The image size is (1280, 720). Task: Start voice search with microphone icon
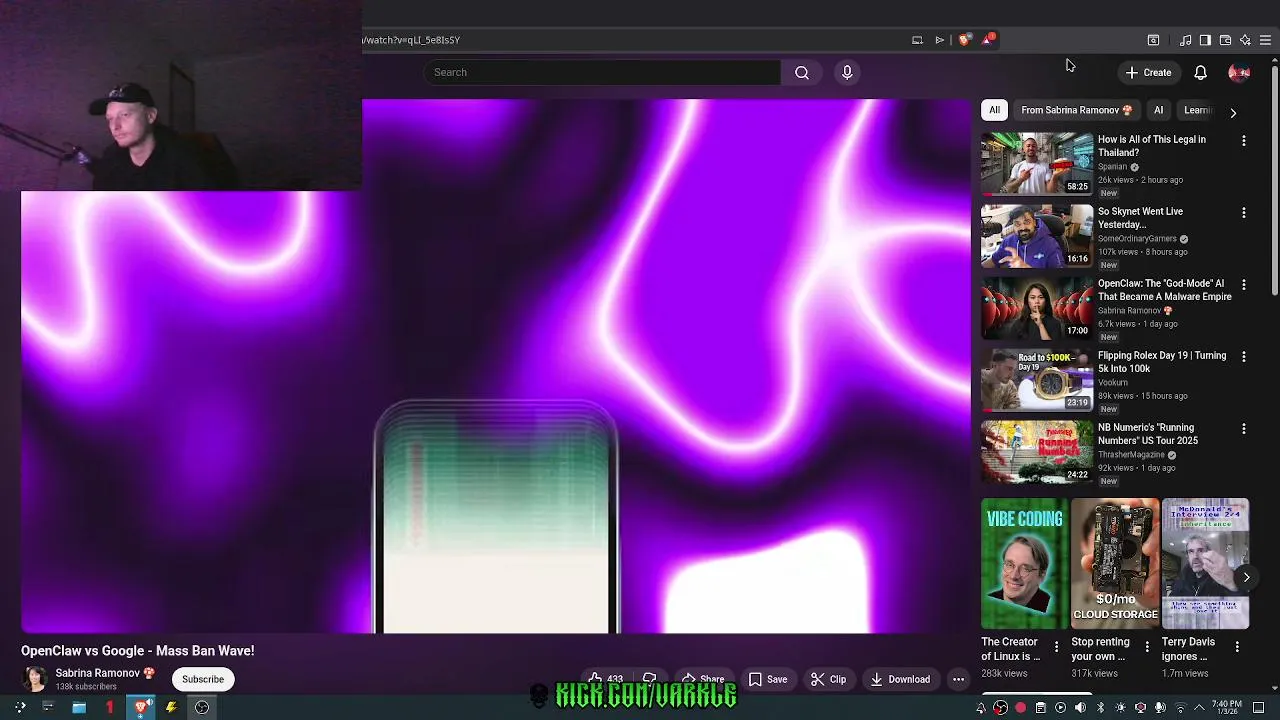[x=847, y=72]
